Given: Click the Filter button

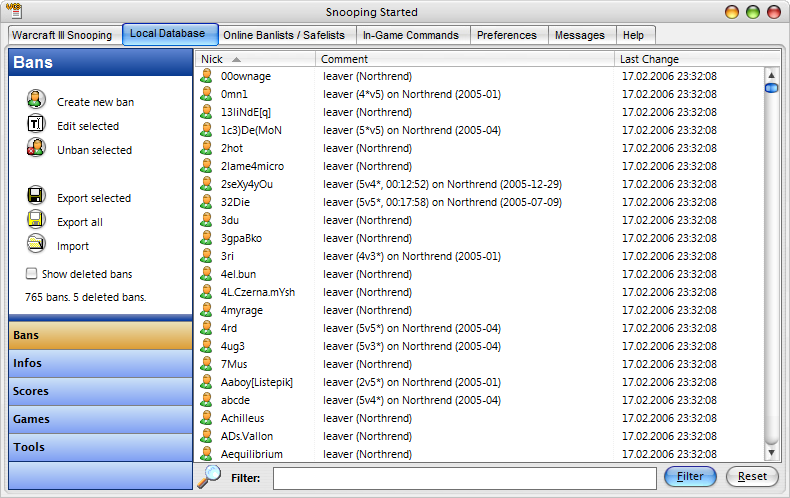Looking at the screenshot, I should (x=690, y=476).
